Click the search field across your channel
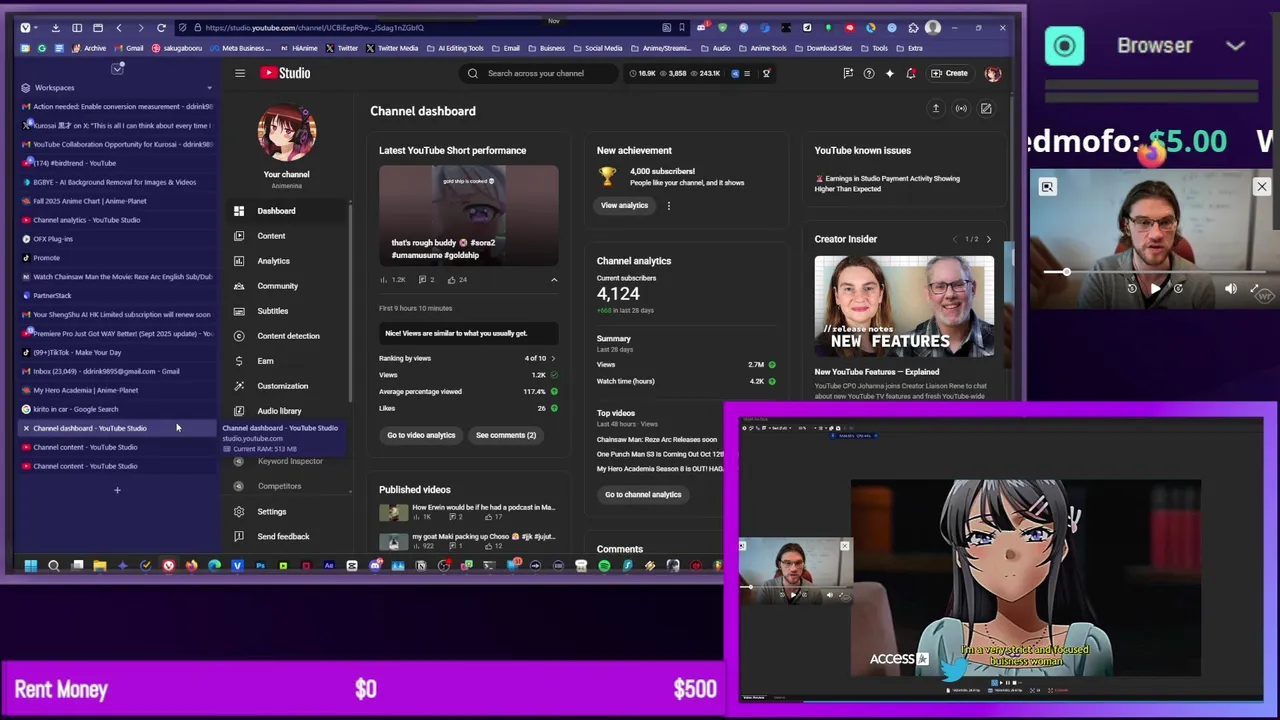This screenshot has height=720, width=1280. pyautogui.click(x=537, y=73)
